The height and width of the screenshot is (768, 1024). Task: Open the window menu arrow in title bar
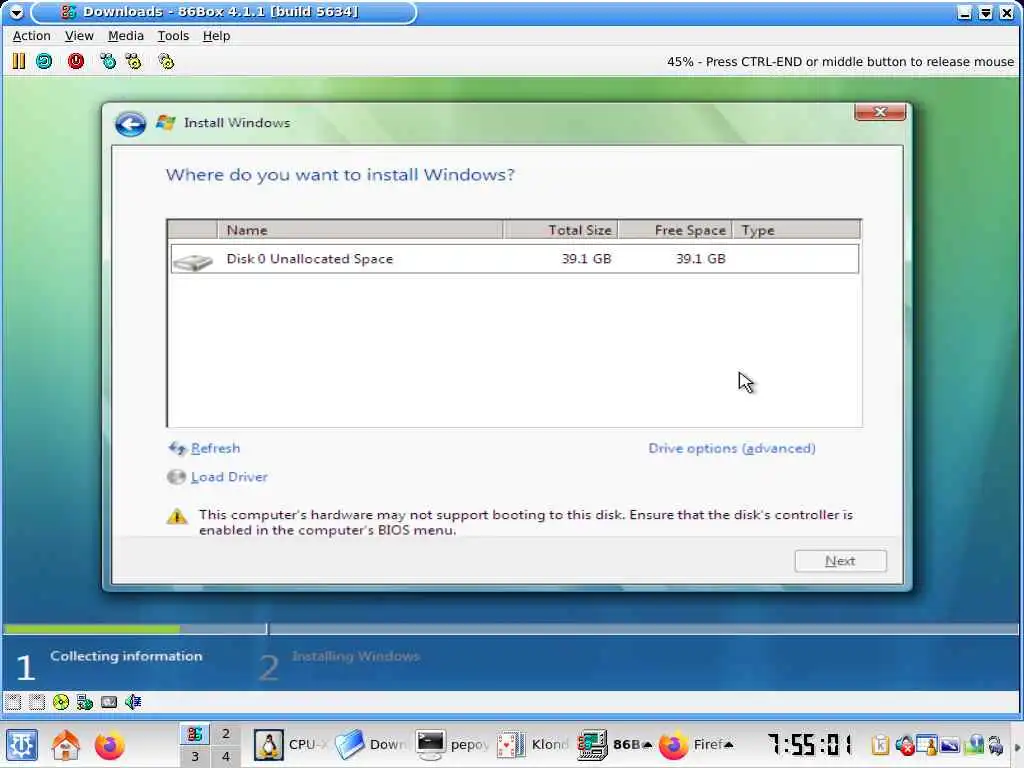[16, 12]
